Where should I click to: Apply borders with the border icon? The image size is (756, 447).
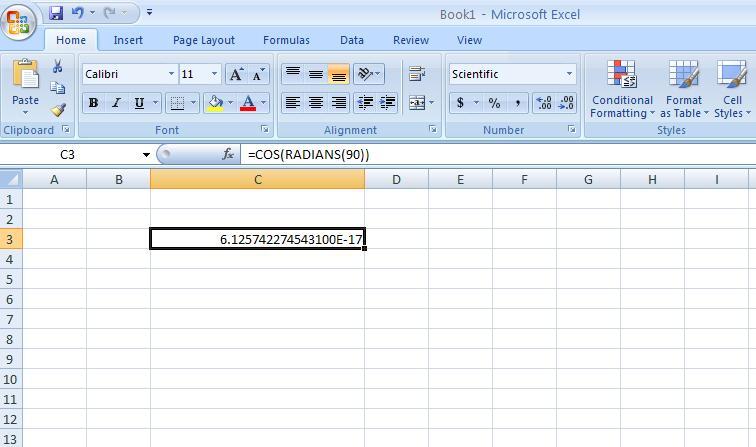click(x=177, y=103)
